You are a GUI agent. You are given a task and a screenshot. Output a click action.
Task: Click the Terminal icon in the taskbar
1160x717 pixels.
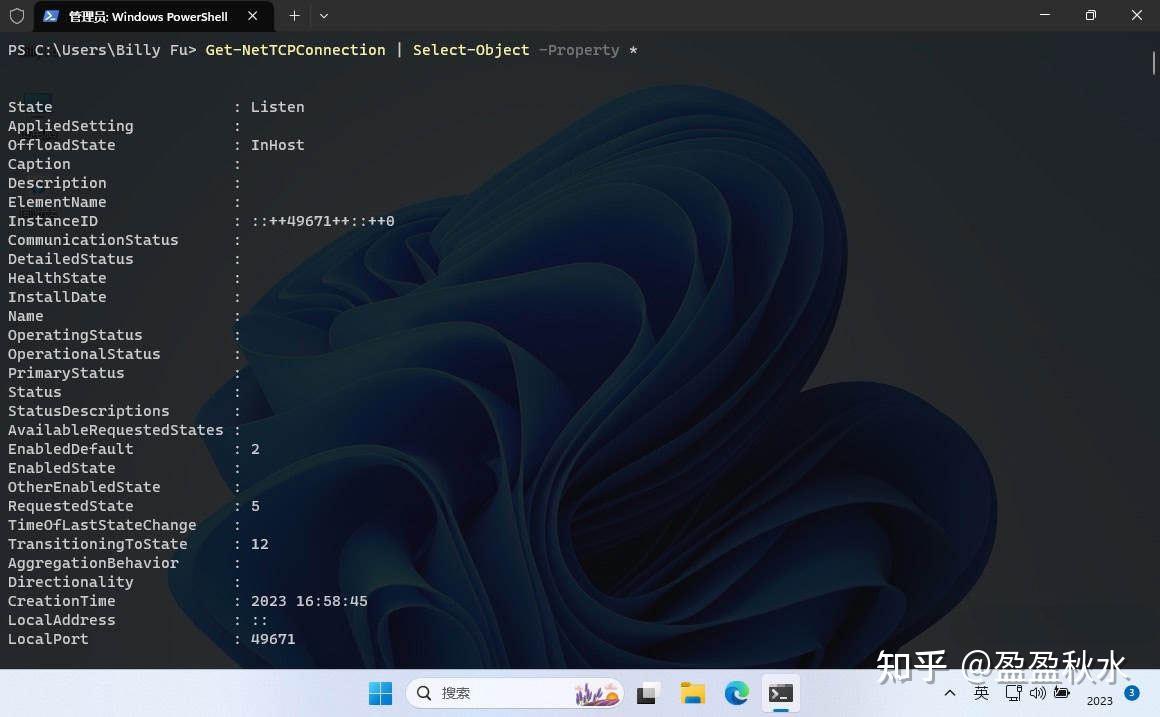780,693
